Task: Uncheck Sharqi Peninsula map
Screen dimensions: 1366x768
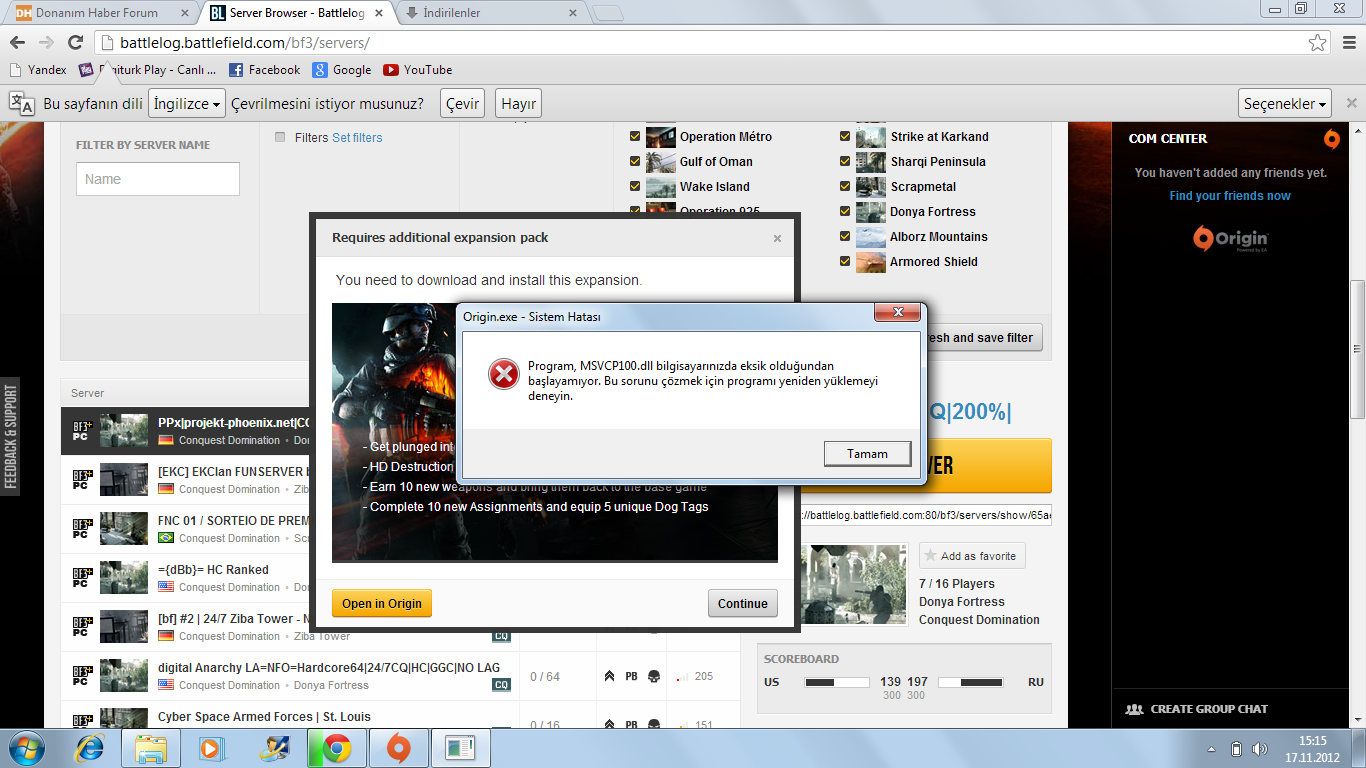Action: (846, 161)
